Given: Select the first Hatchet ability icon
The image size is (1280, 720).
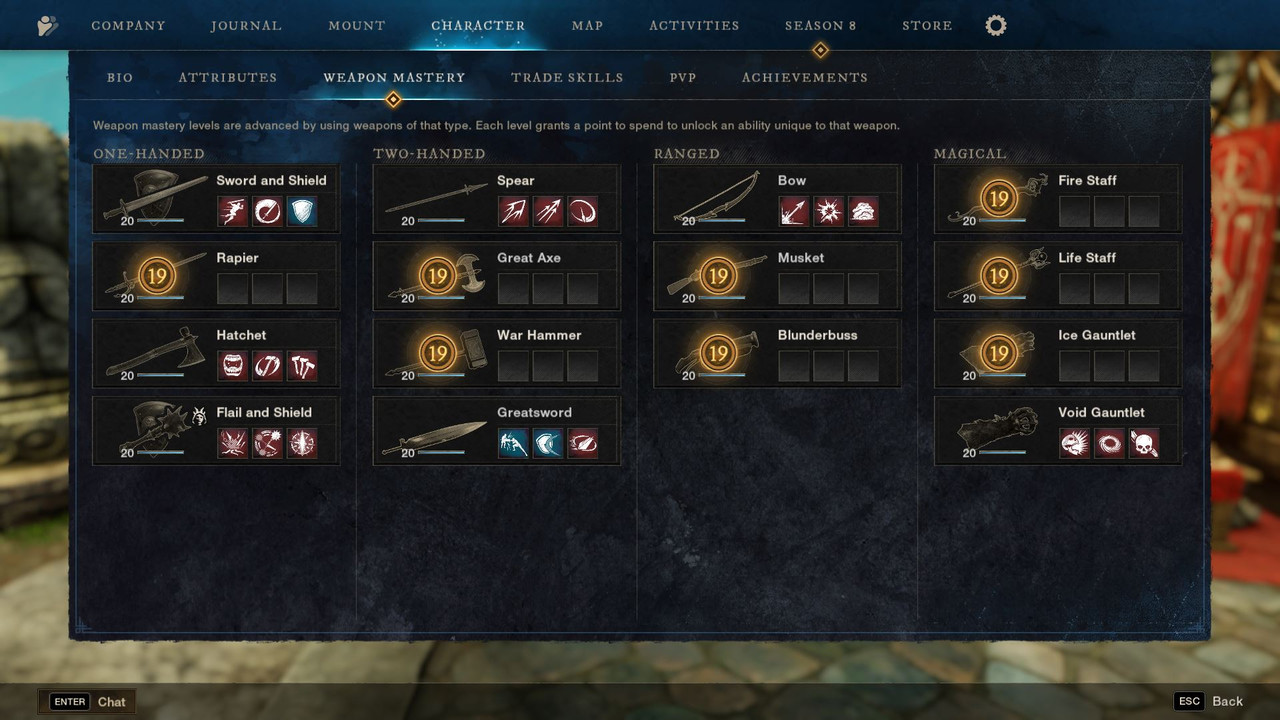Looking at the screenshot, I should click(233, 366).
